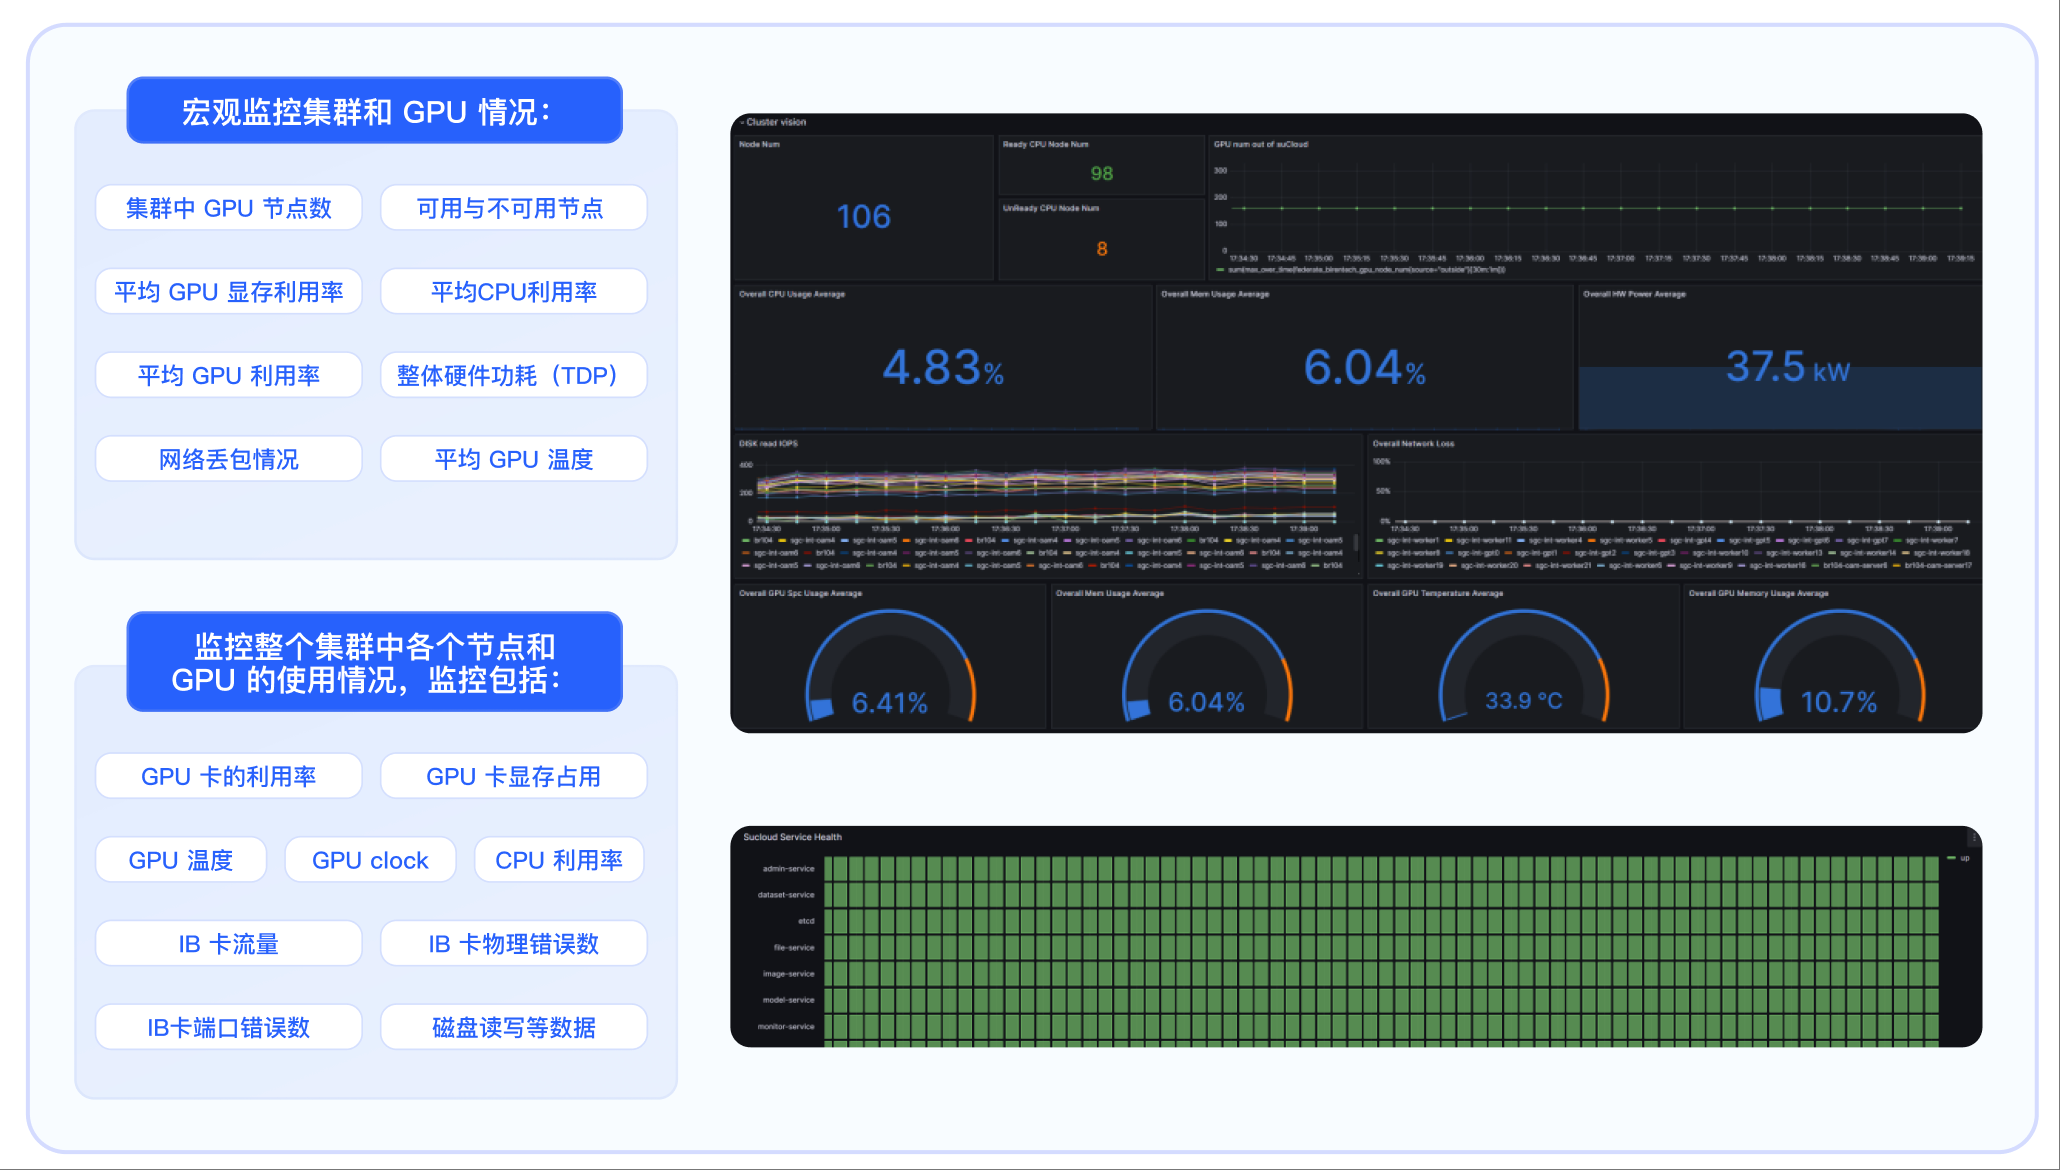2060x1170 pixels.
Task: Click the Overall HW Power 37.5 kW panel
Action: click(x=1787, y=366)
